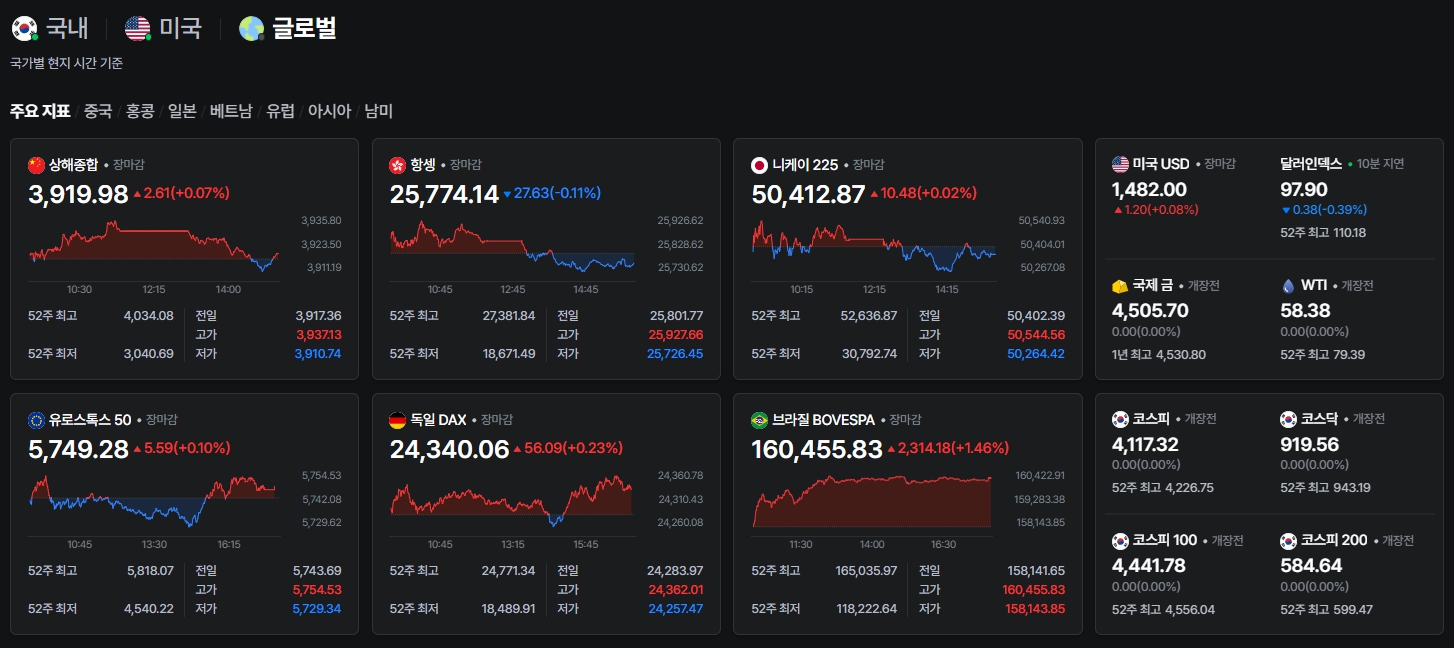Open the 일본 category
This screenshot has height=648, width=1454.
182,111
